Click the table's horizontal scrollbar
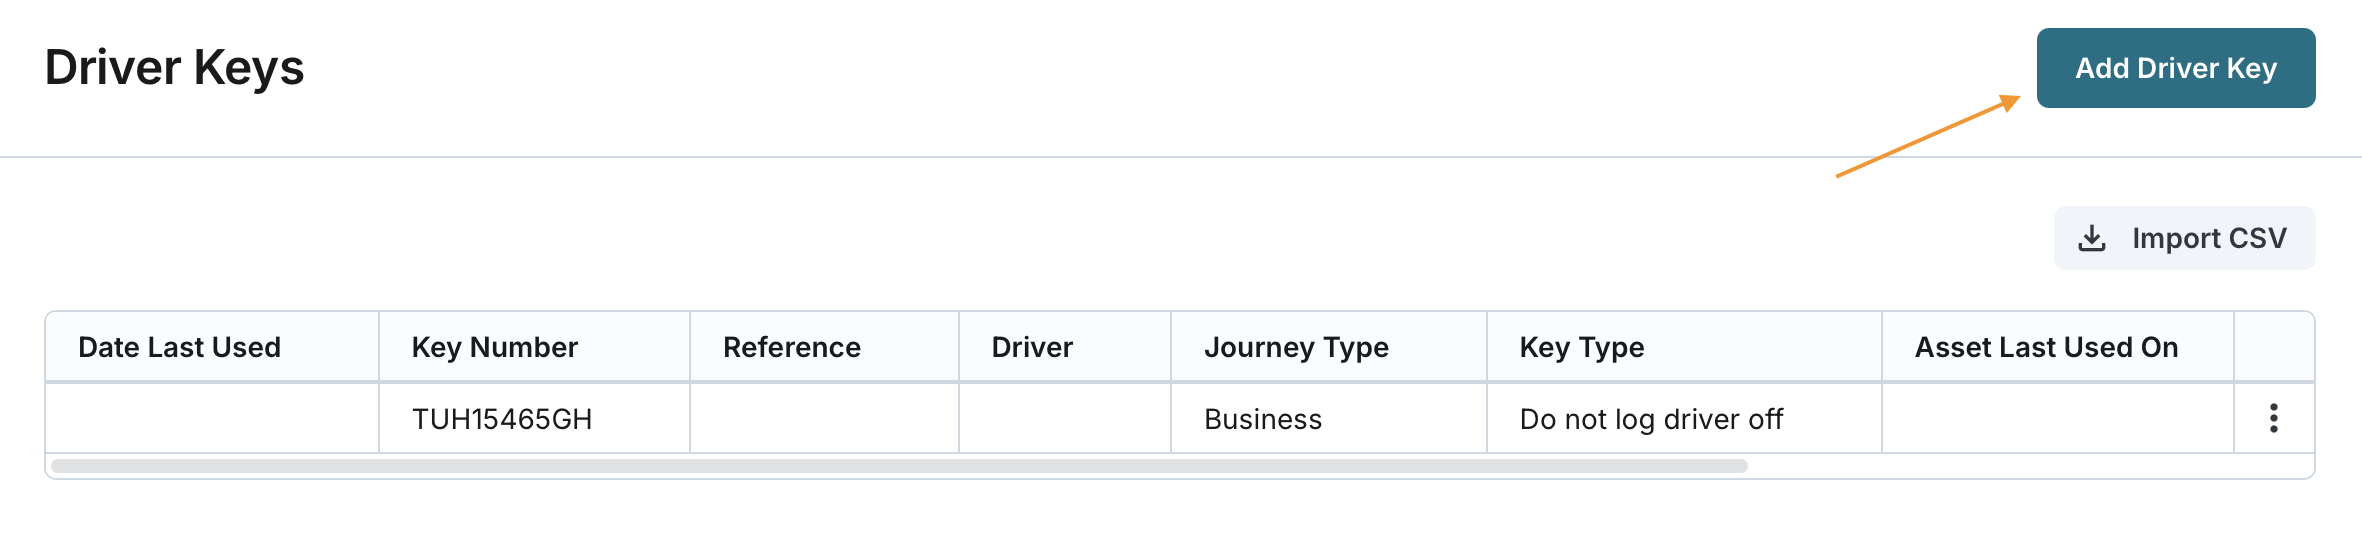 [x=899, y=466]
